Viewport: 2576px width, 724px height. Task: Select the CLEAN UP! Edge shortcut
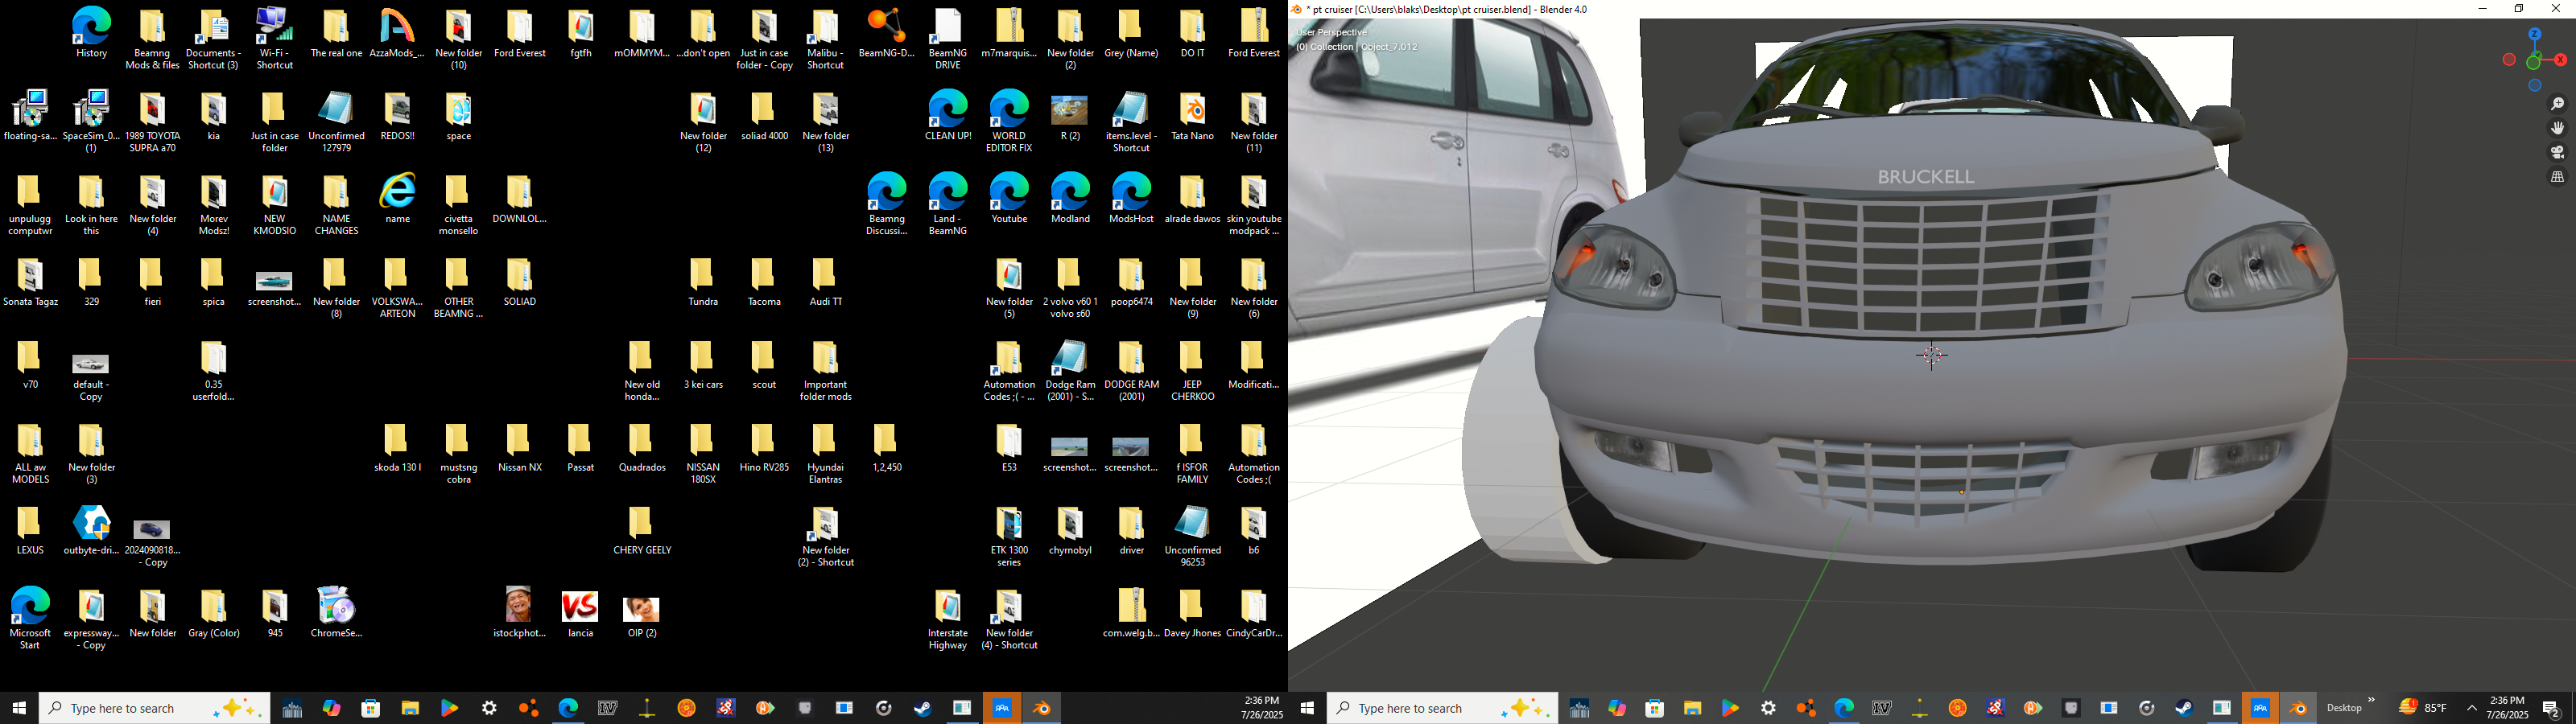[x=947, y=115]
